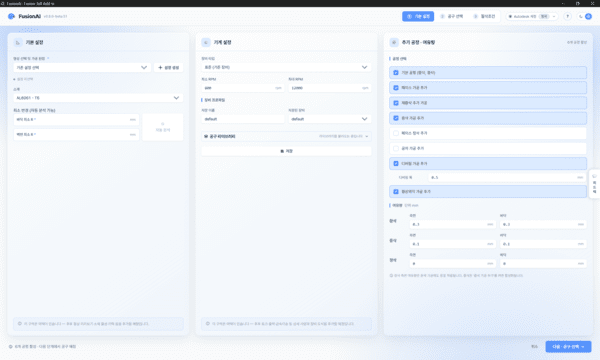Open the Autodesk connection dropdown
Viewport: 600px width, 360px height.
pyautogui.click(x=532, y=16)
